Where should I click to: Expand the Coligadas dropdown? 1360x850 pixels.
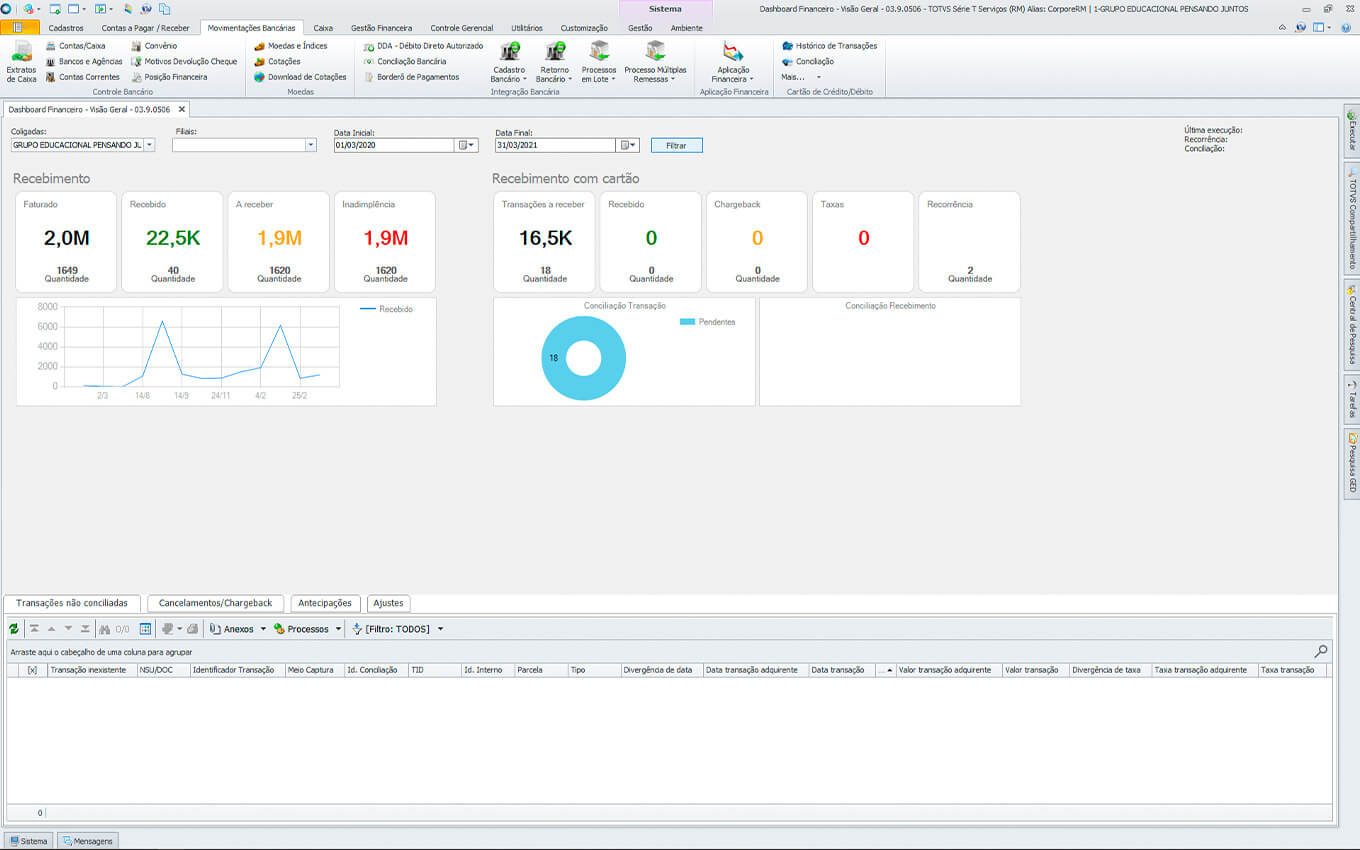[150, 145]
